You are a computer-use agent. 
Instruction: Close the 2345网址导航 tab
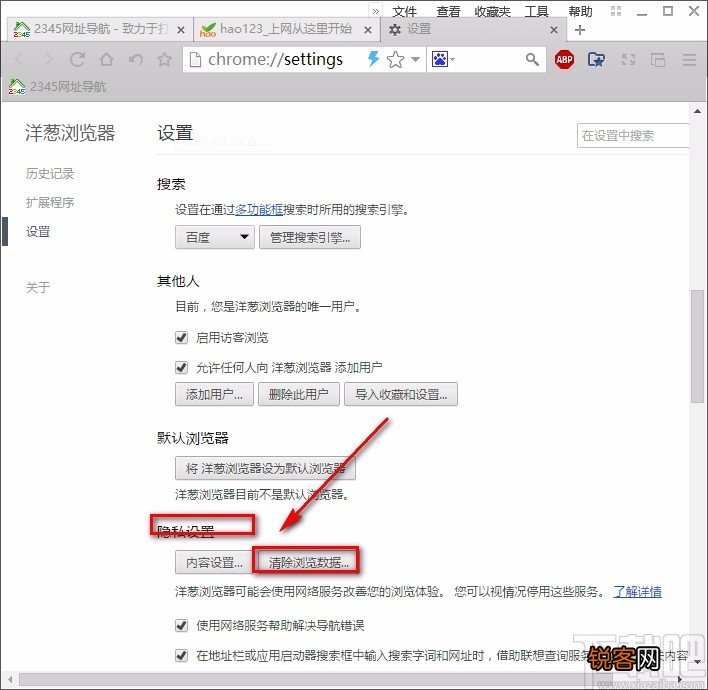tap(181, 30)
